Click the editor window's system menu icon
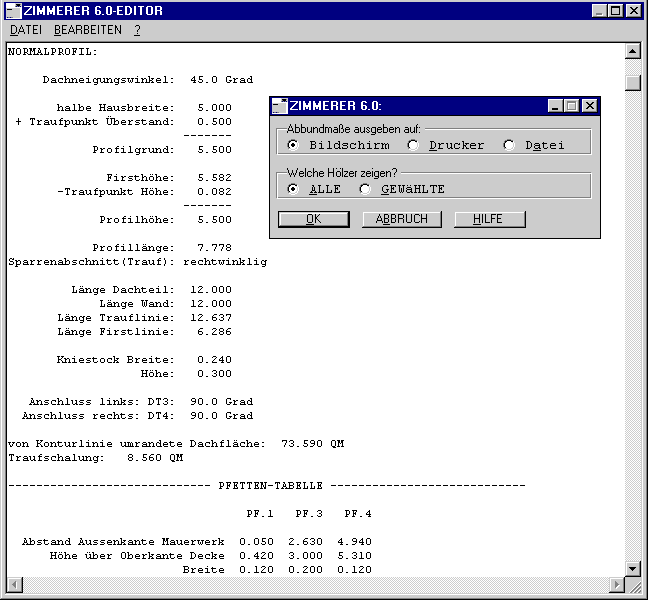 pos(13,10)
